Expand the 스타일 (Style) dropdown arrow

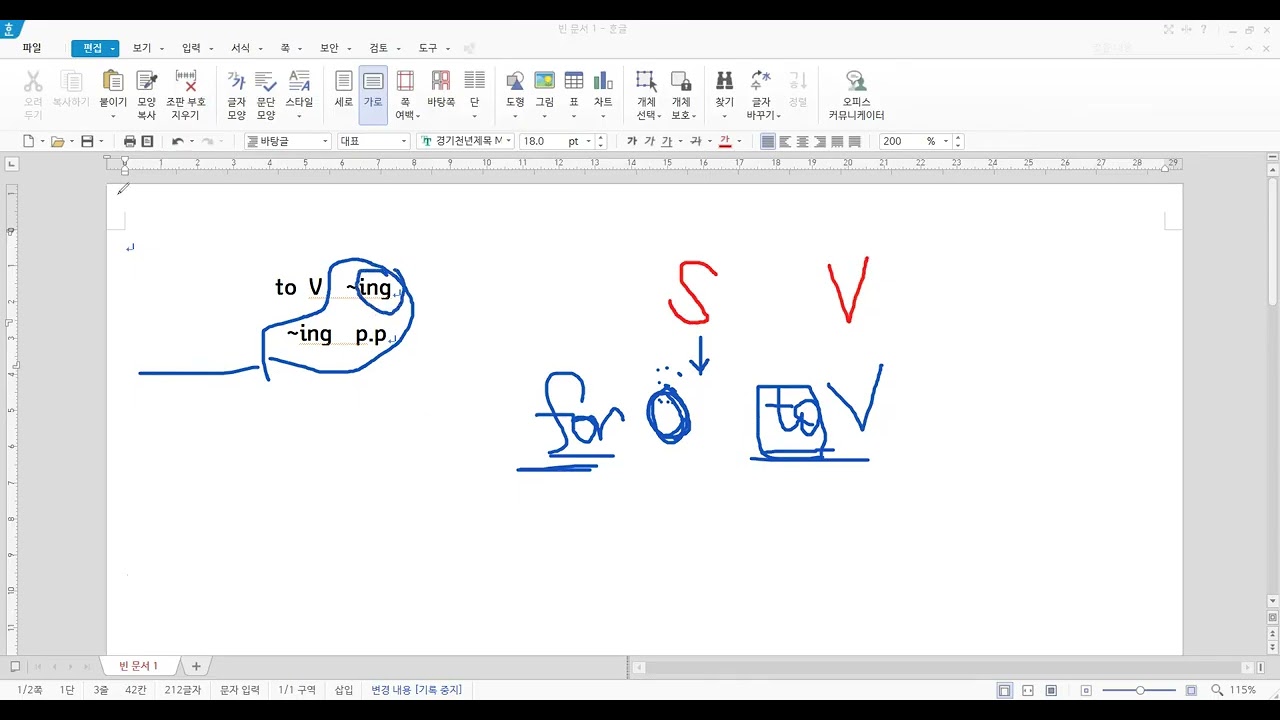tap(299, 116)
